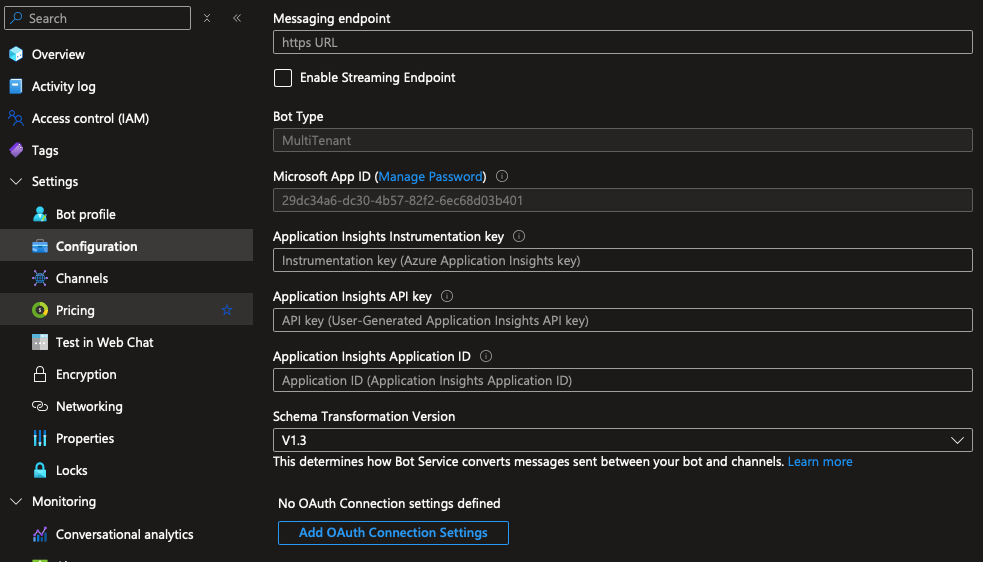Viewport: 983px width, 562px height.
Task: Click the Overview cube icon
Action: tap(15, 54)
